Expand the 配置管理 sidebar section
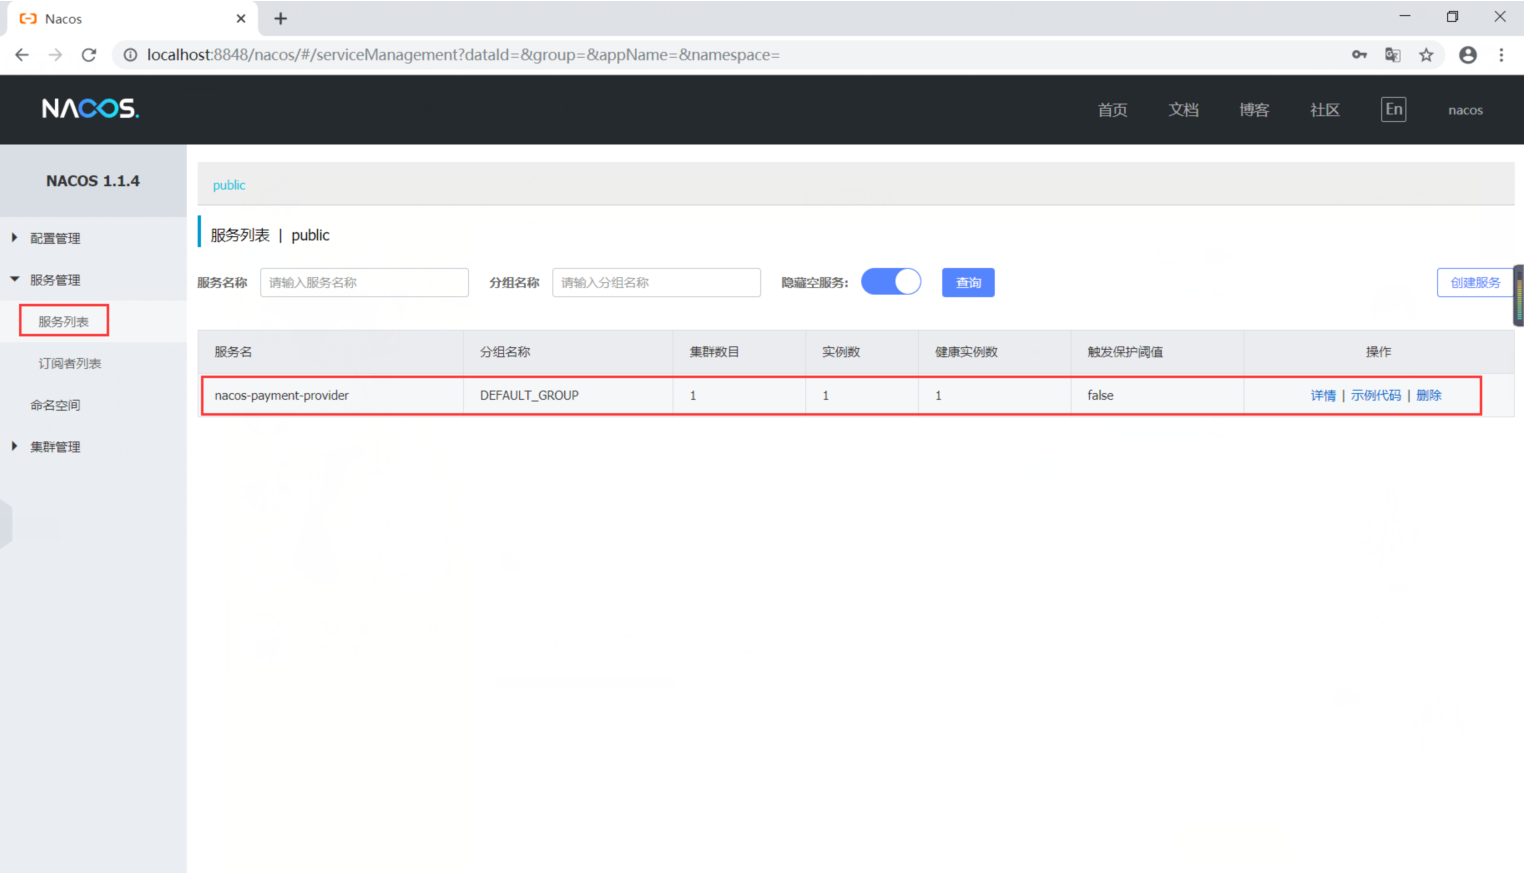 [x=55, y=238]
